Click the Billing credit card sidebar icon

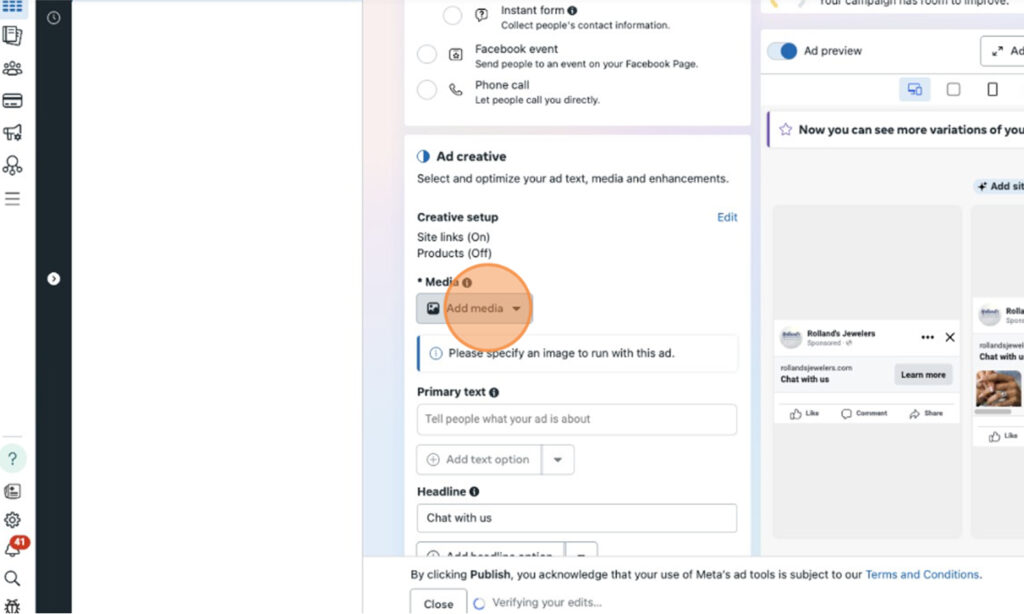coord(12,101)
